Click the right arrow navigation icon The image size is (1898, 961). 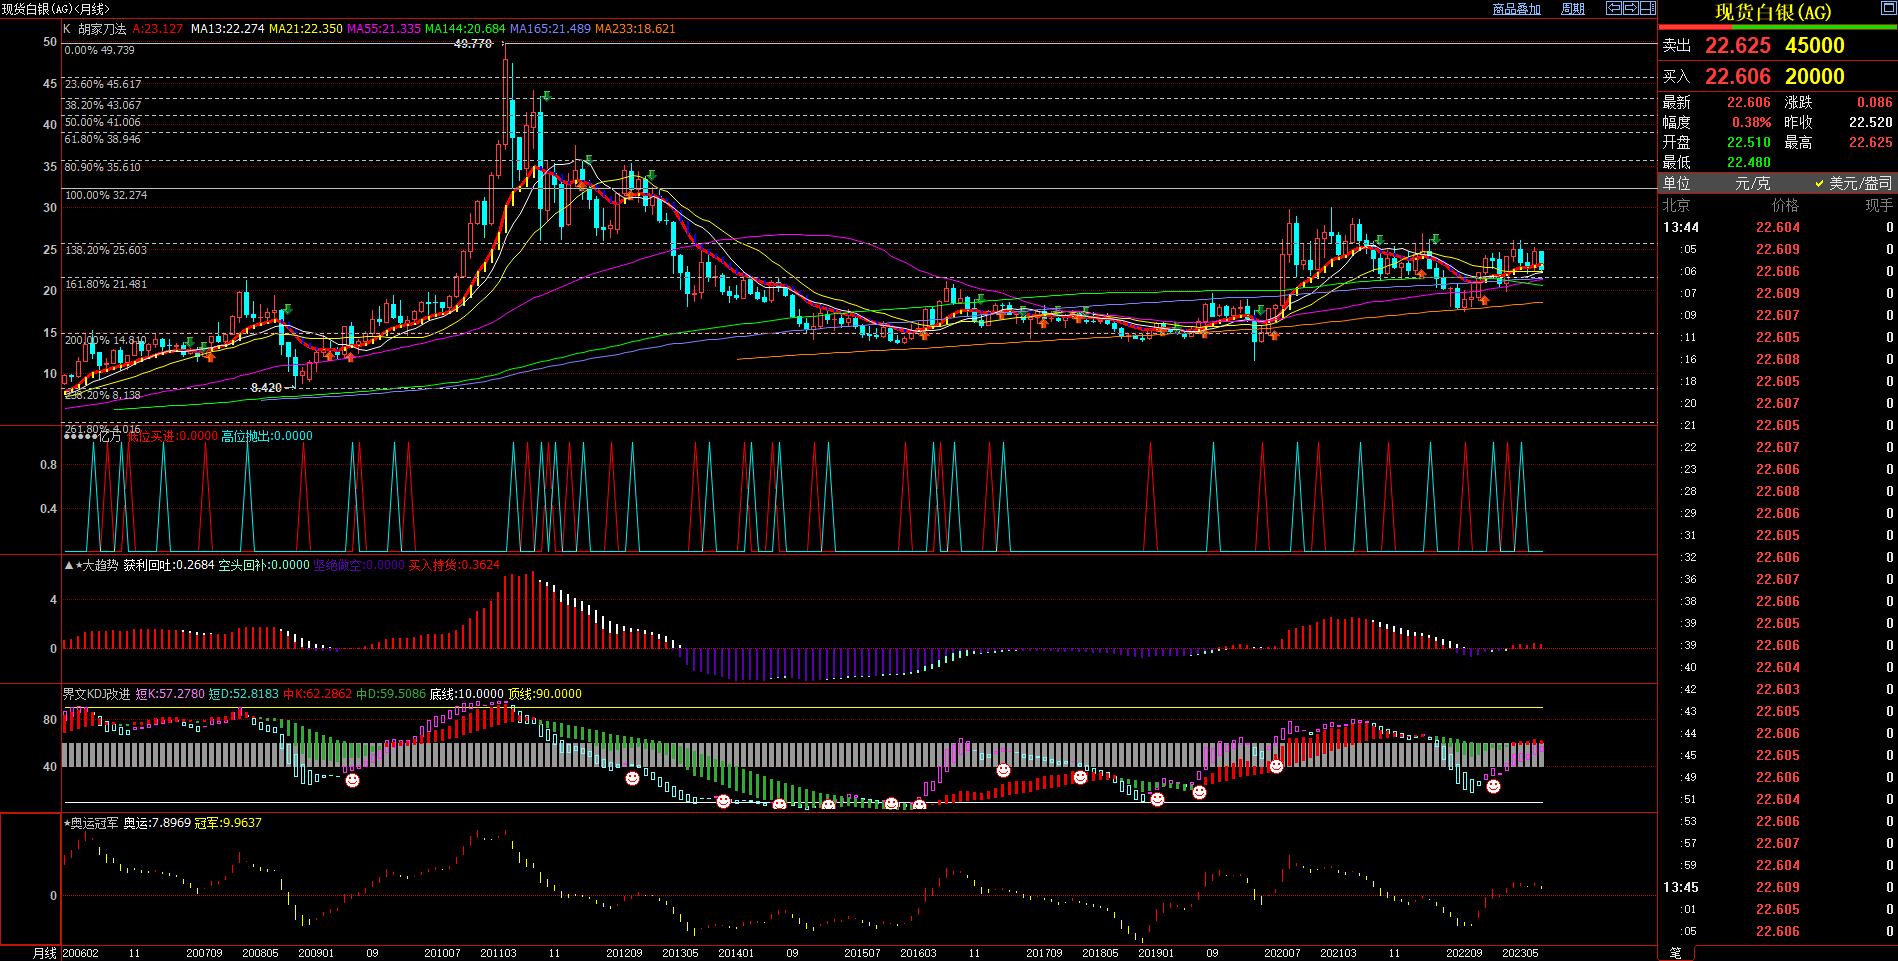[1631, 8]
